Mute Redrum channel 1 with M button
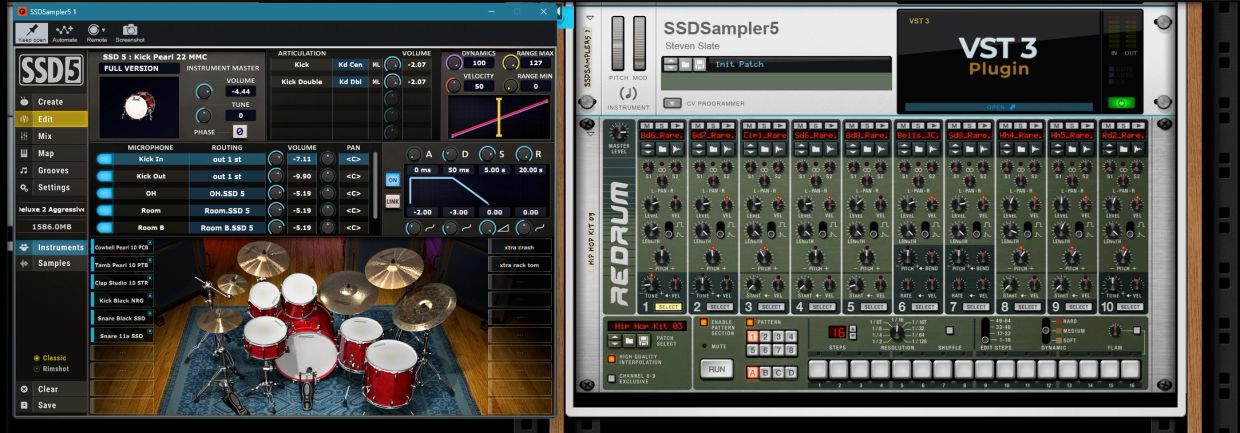This screenshot has height=433, width=1240. [x=646, y=125]
